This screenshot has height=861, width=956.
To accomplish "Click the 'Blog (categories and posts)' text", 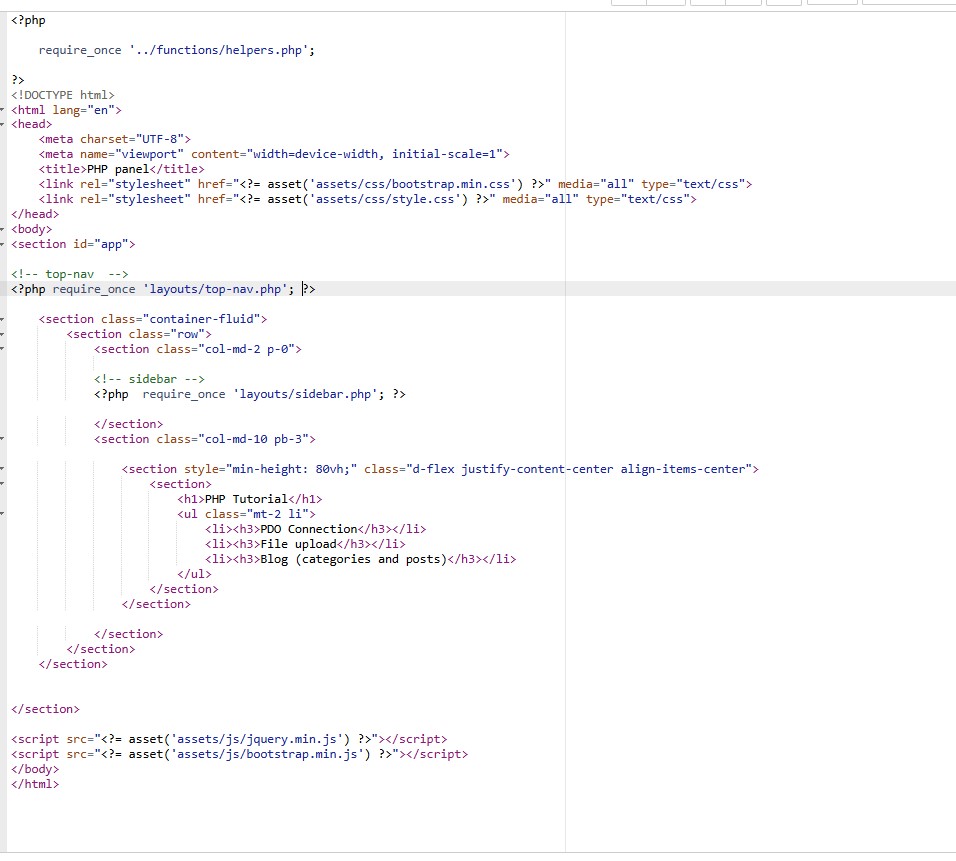I will pyautogui.click(x=354, y=559).
